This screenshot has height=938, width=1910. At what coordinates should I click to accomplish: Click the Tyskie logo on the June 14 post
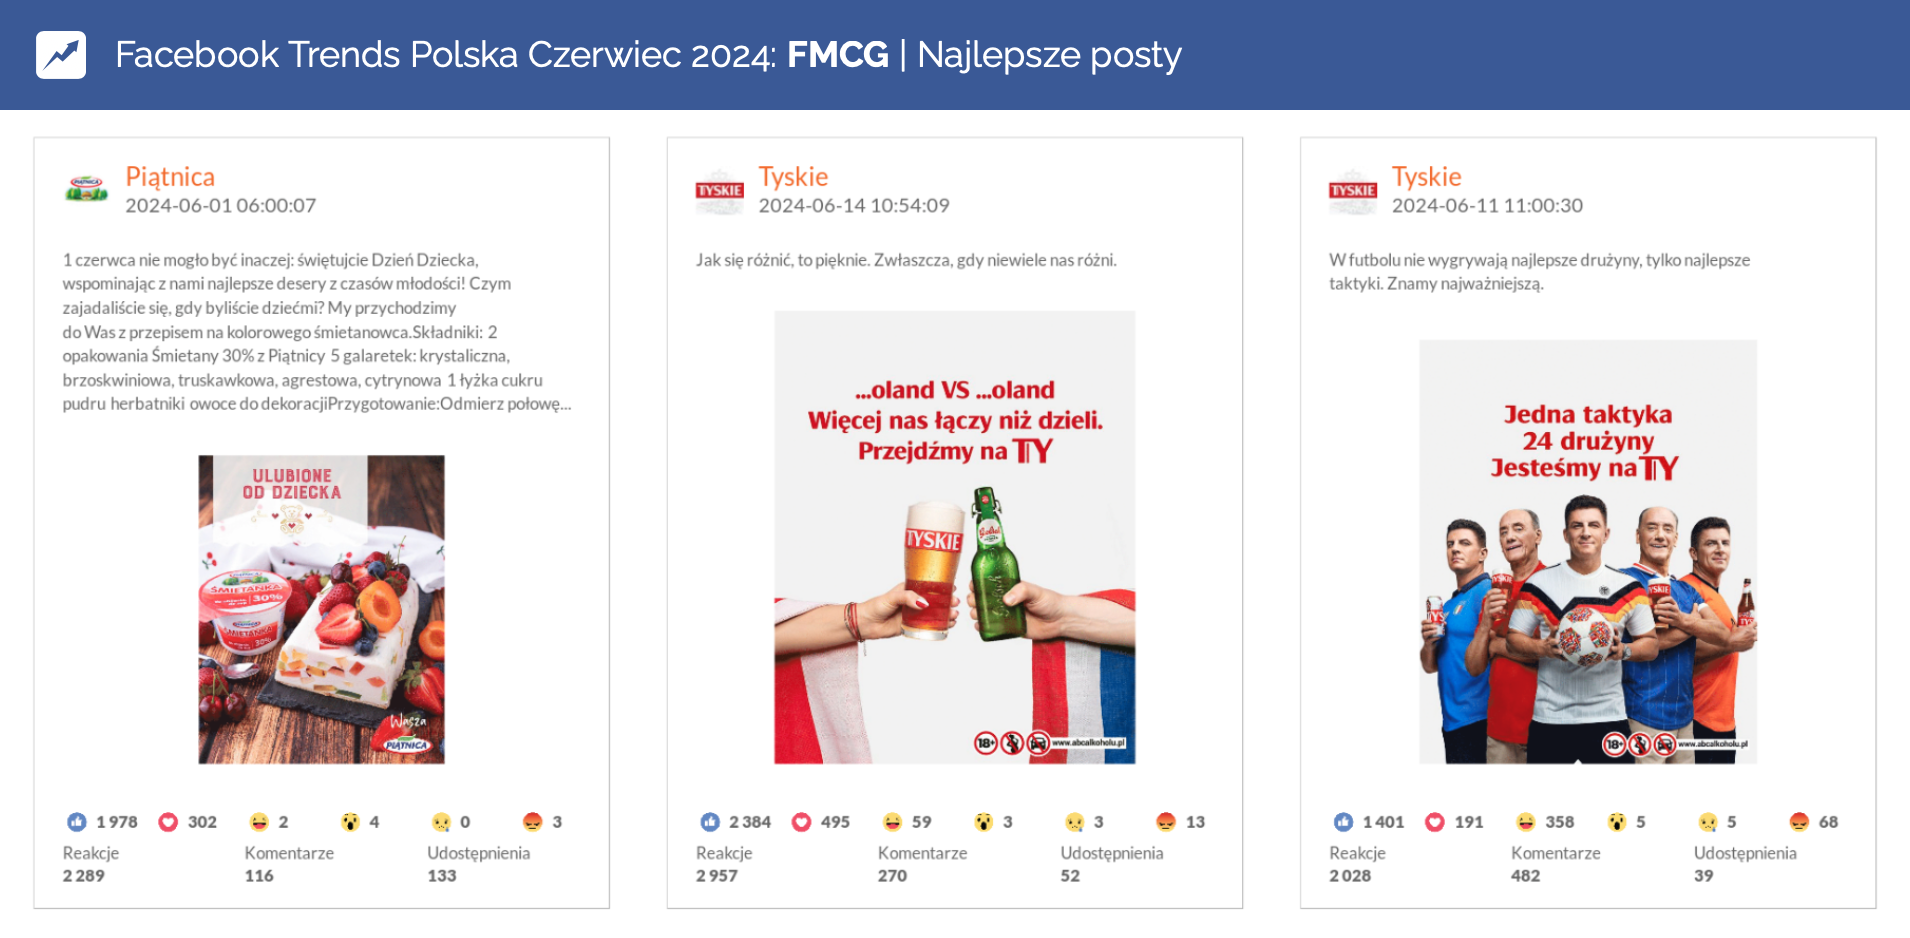tap(720, 191)
